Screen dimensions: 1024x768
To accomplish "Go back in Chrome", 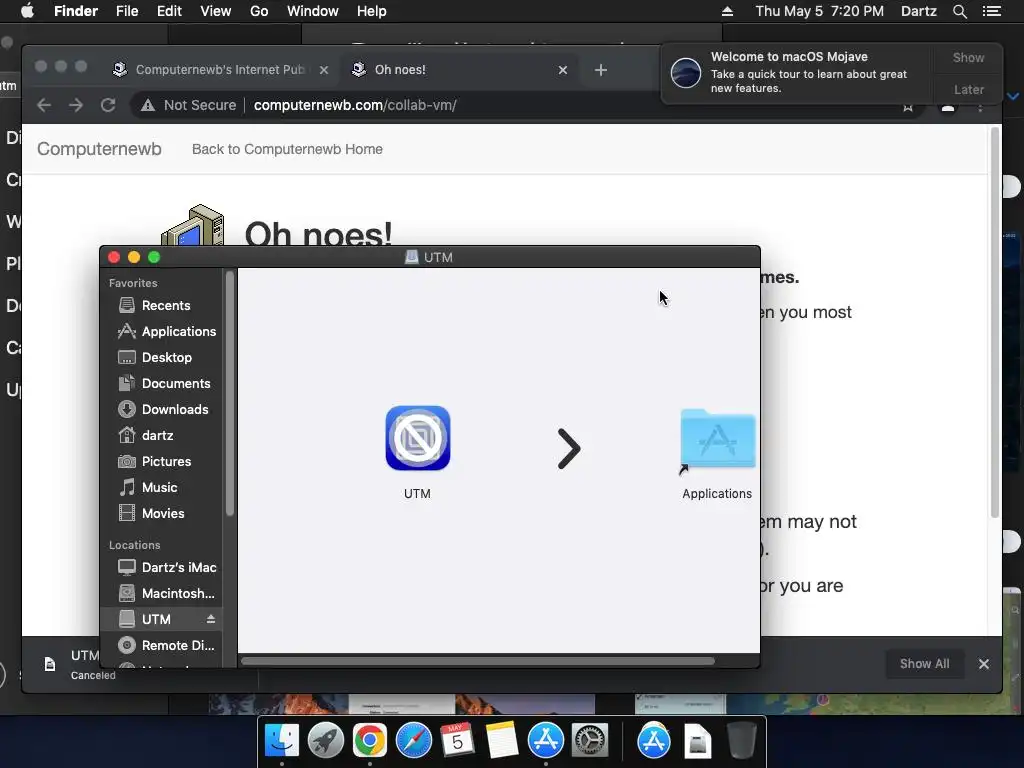I will (x=44, y=105).
